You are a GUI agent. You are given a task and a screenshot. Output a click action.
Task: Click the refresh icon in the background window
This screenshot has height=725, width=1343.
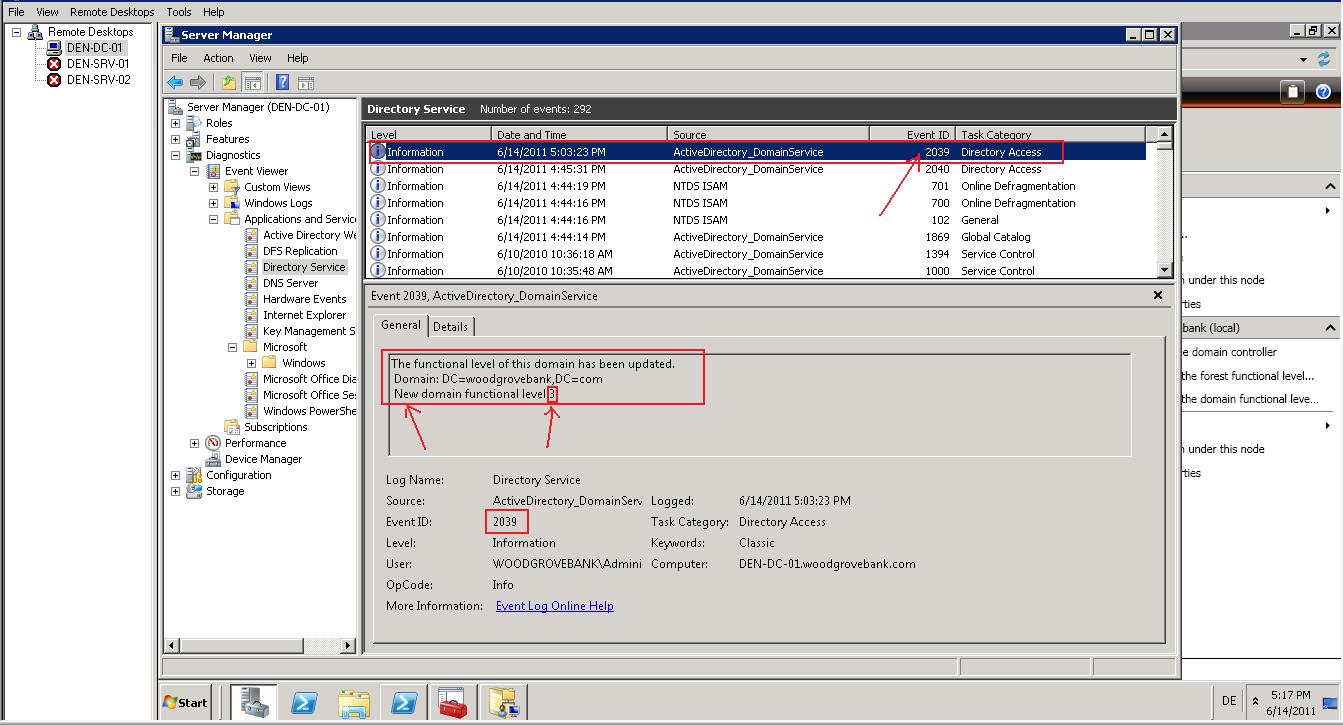[x=1324, y=60]
